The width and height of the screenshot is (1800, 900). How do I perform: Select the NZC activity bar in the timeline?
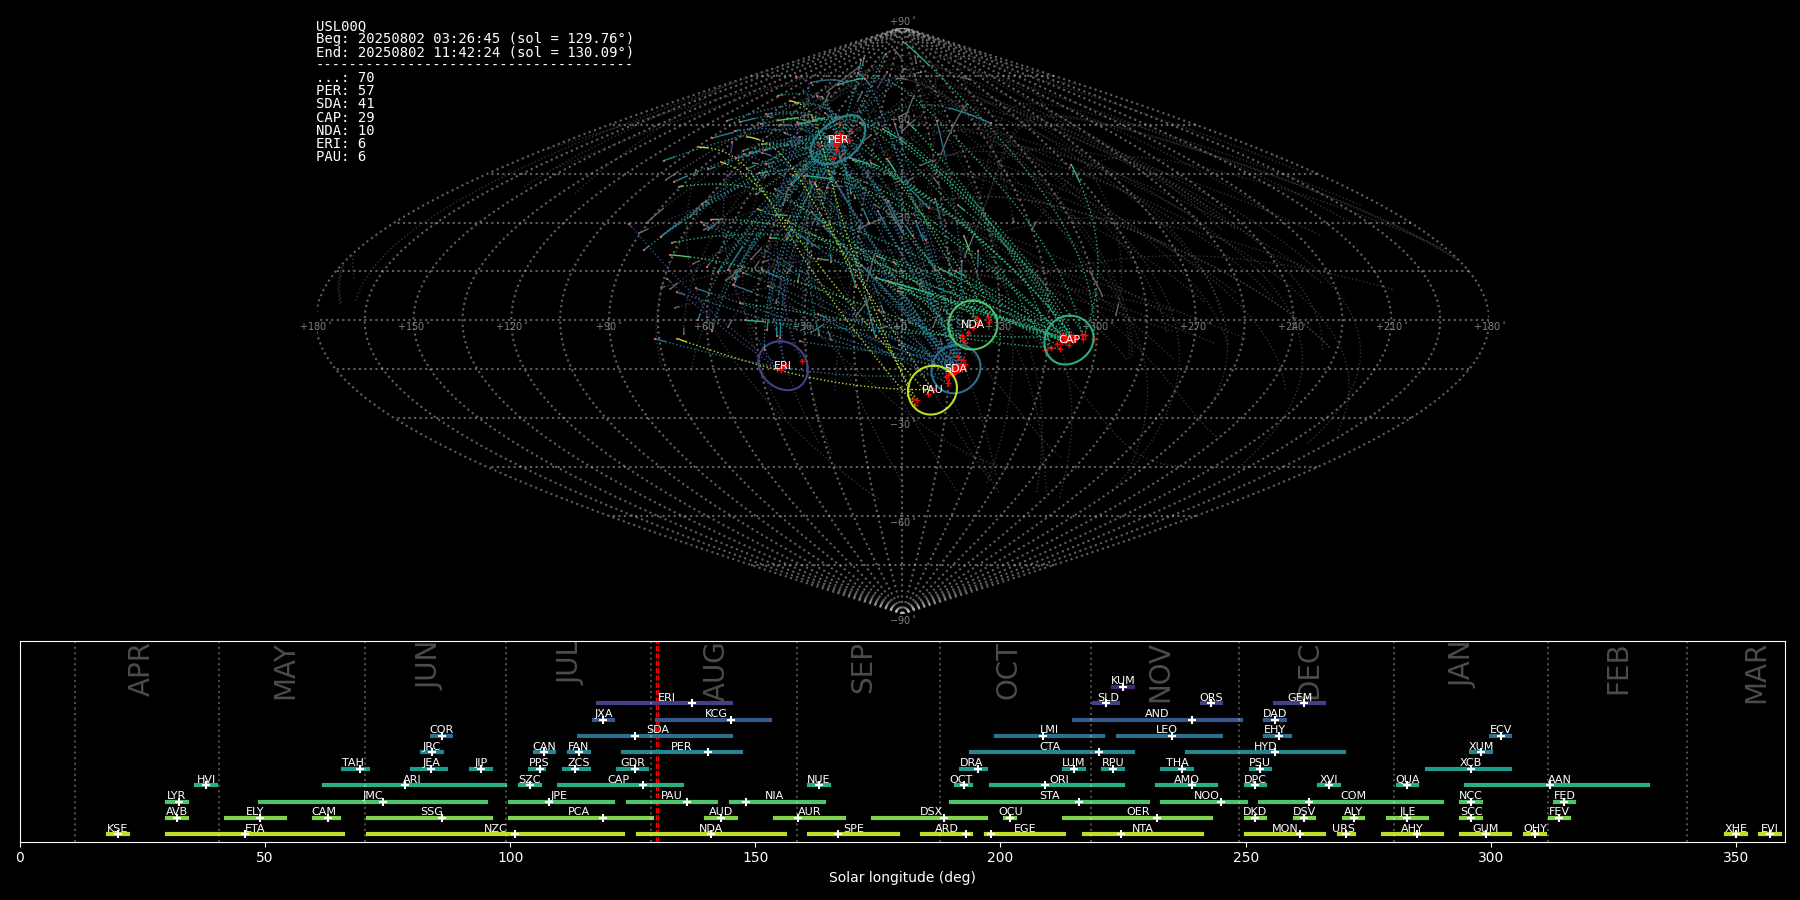click(x=495, y=834)
